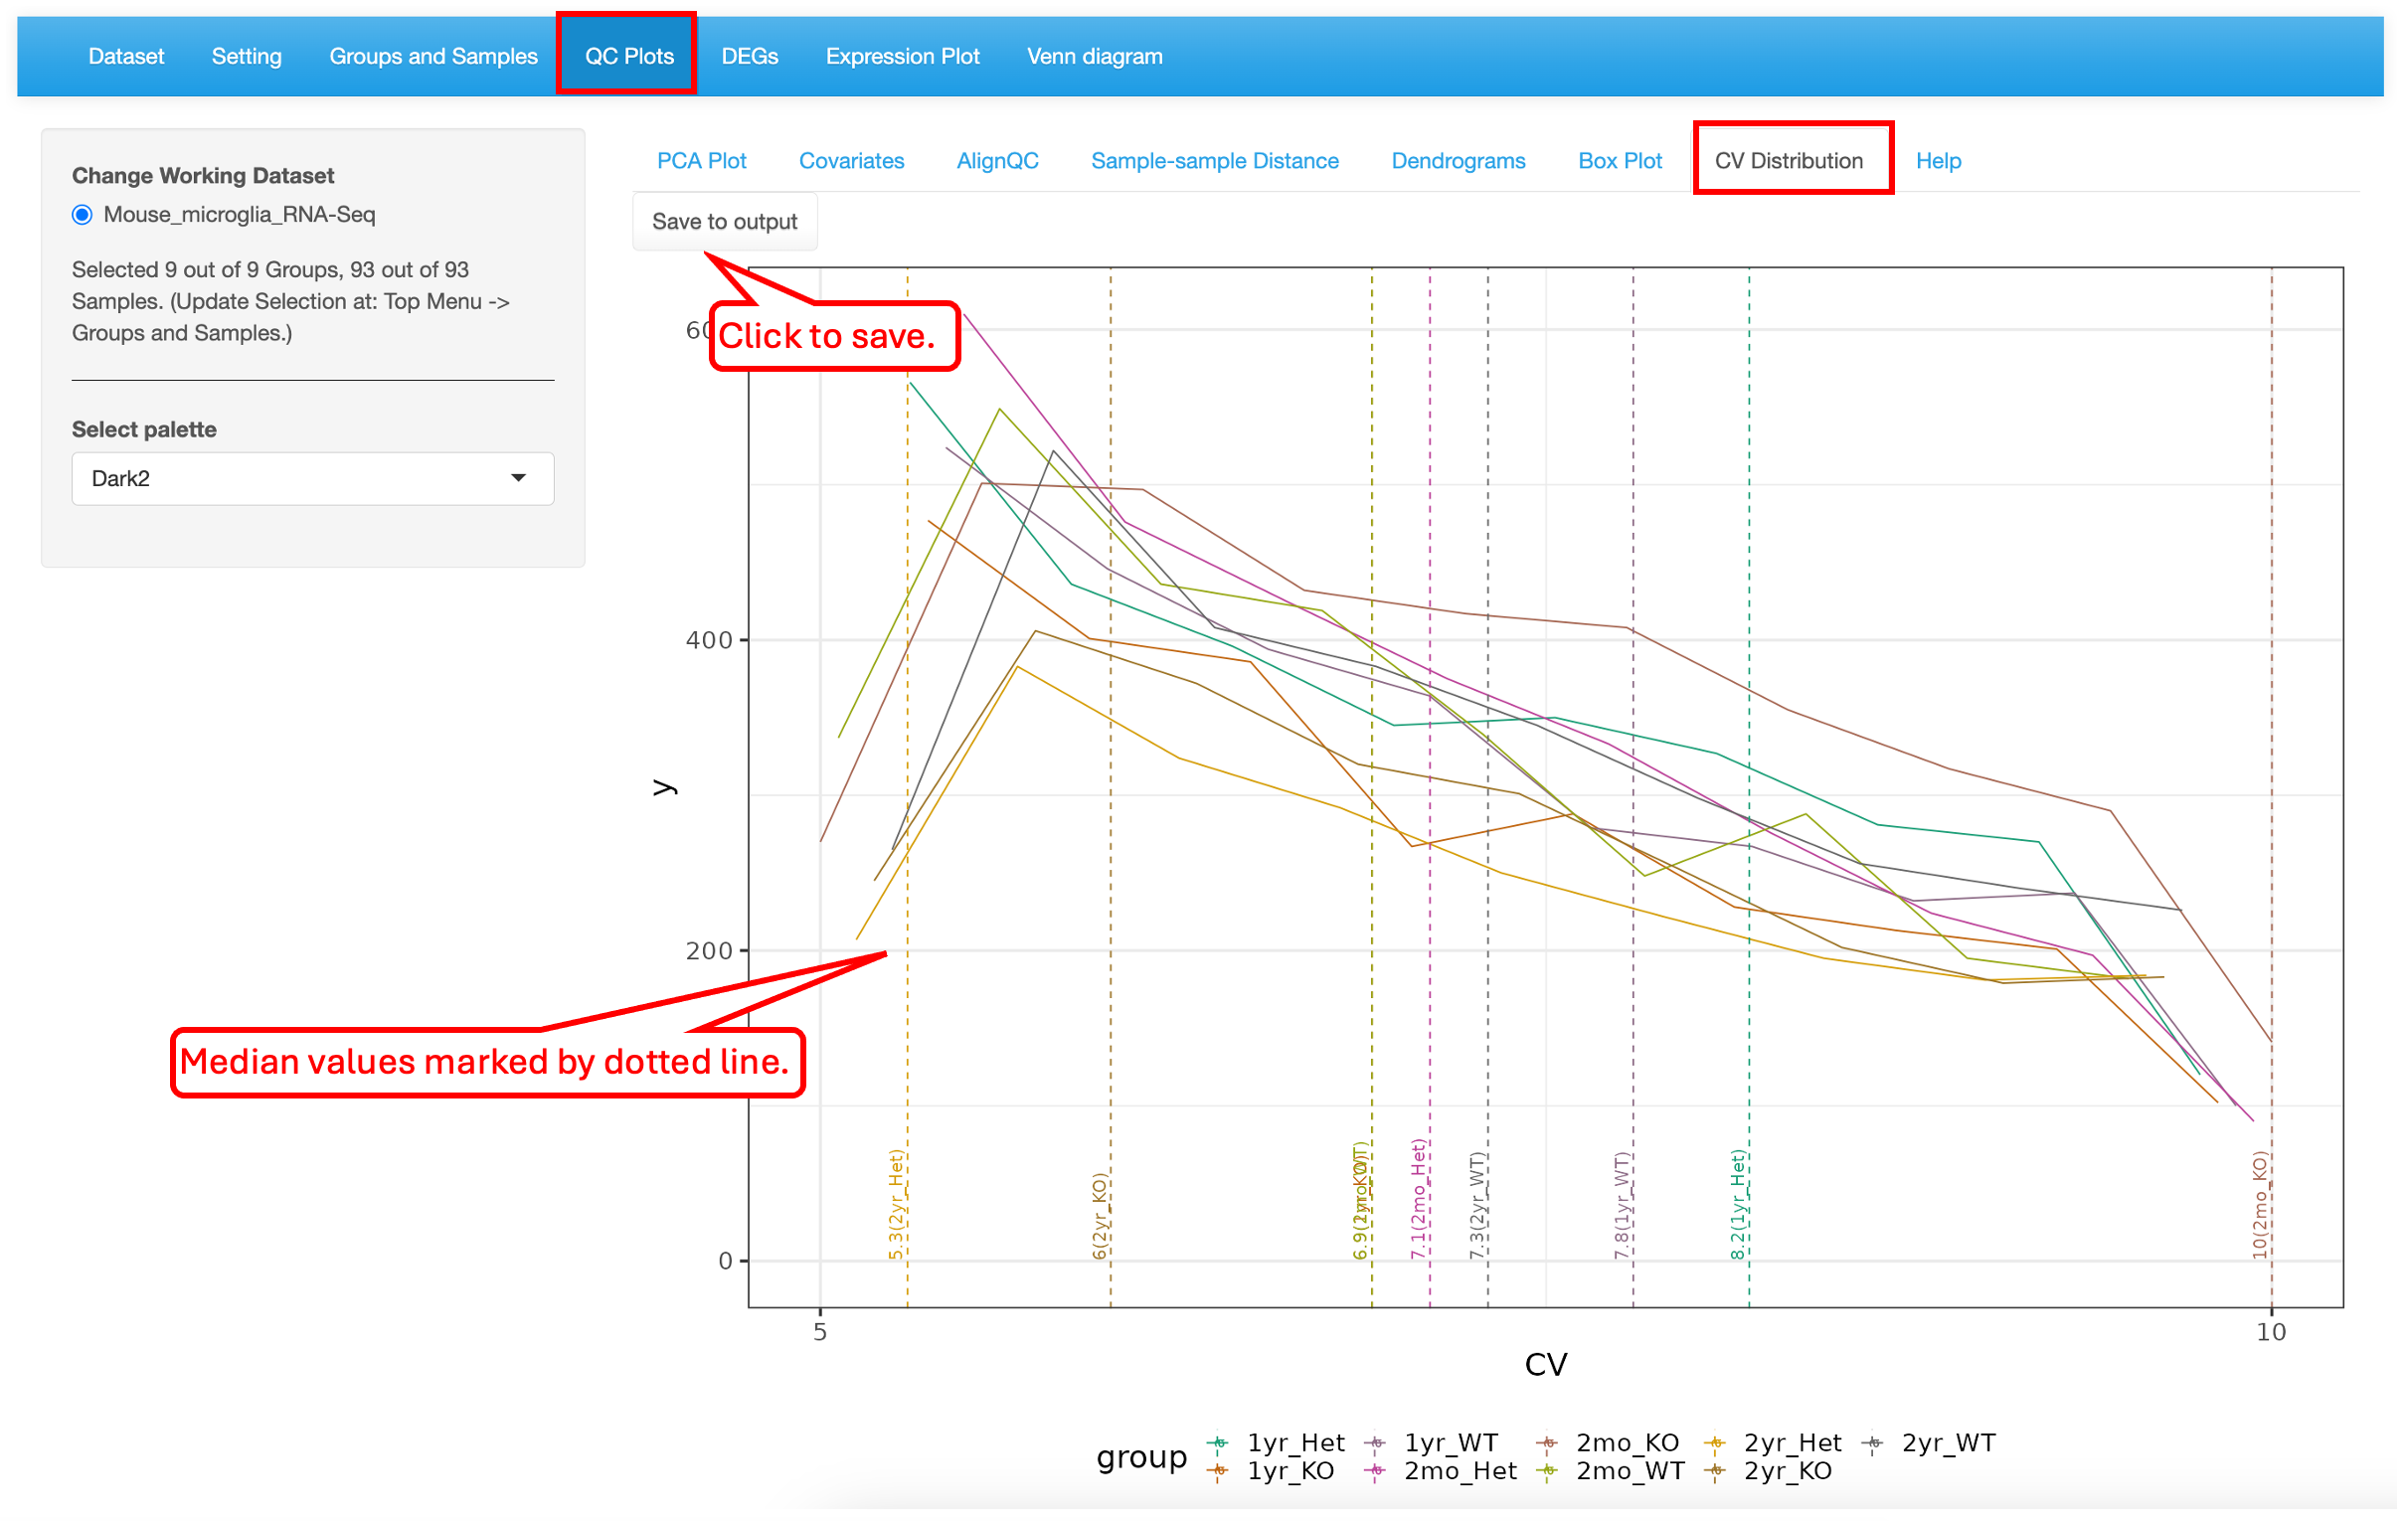Expand the Dark2 palette dropdown
This screenshot has height=1521, width=2408.
pos(312,478)
